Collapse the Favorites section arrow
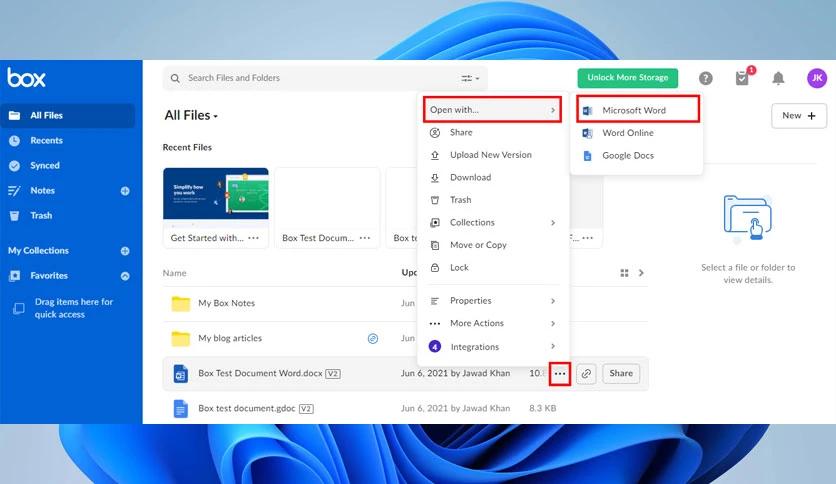 [x=125, y=276]
